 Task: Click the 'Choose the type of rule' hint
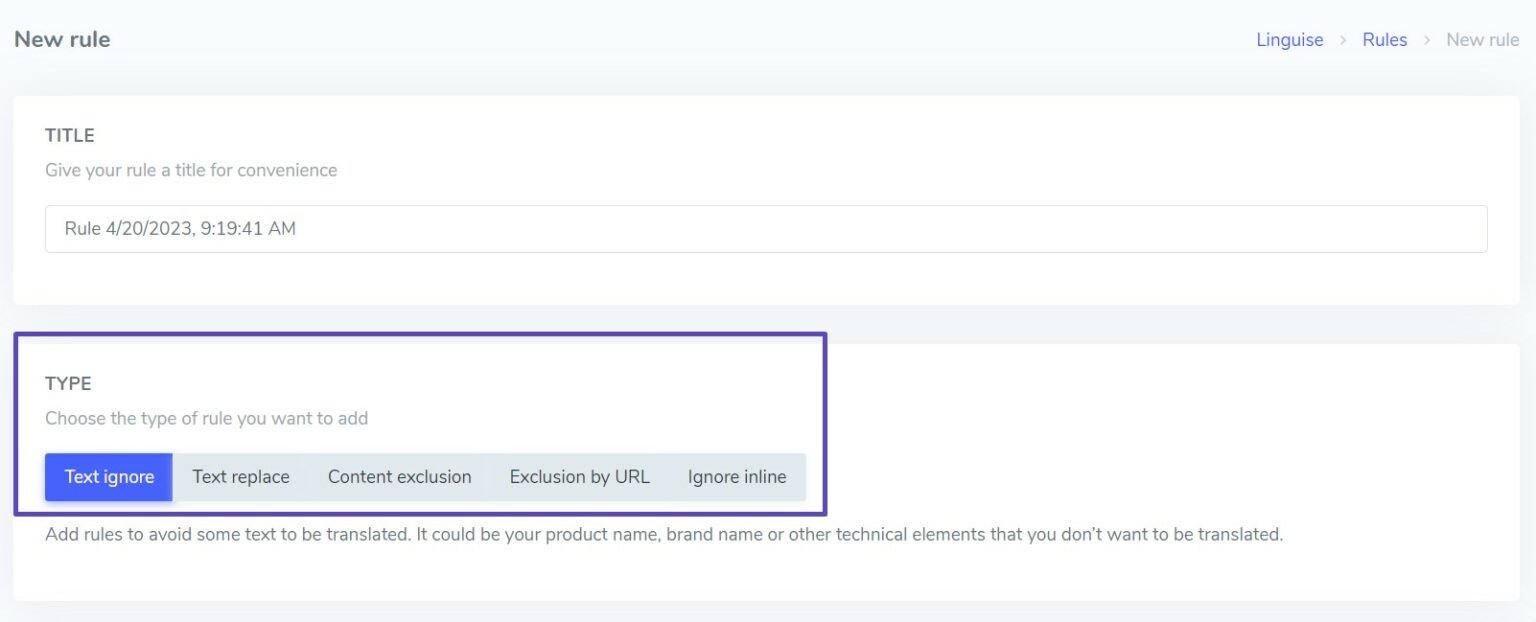pos(206,418)
